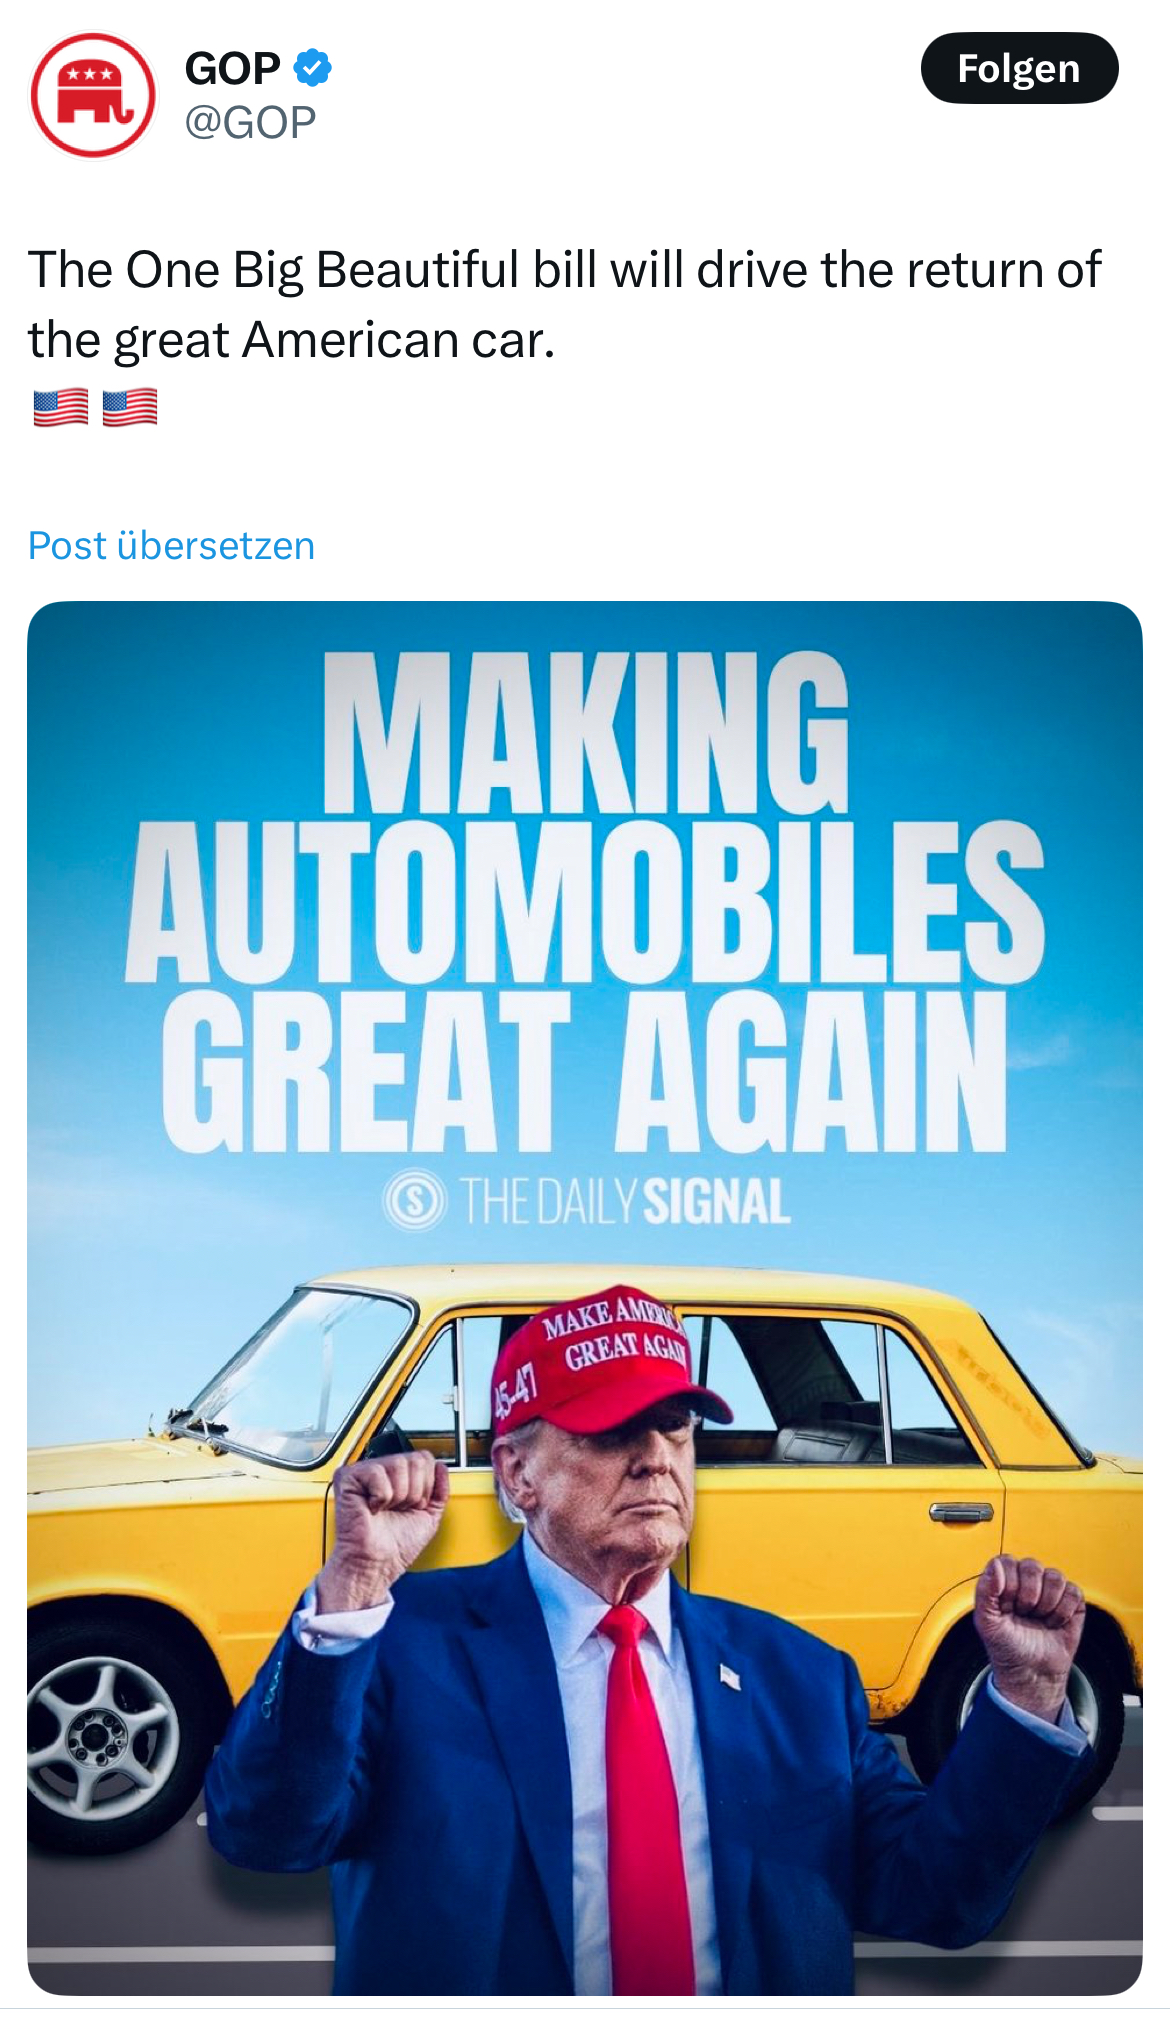The width and height of the screenshot is (1170, 2033).
Task: Click the second American flag emoji
Action: [130, 407]
